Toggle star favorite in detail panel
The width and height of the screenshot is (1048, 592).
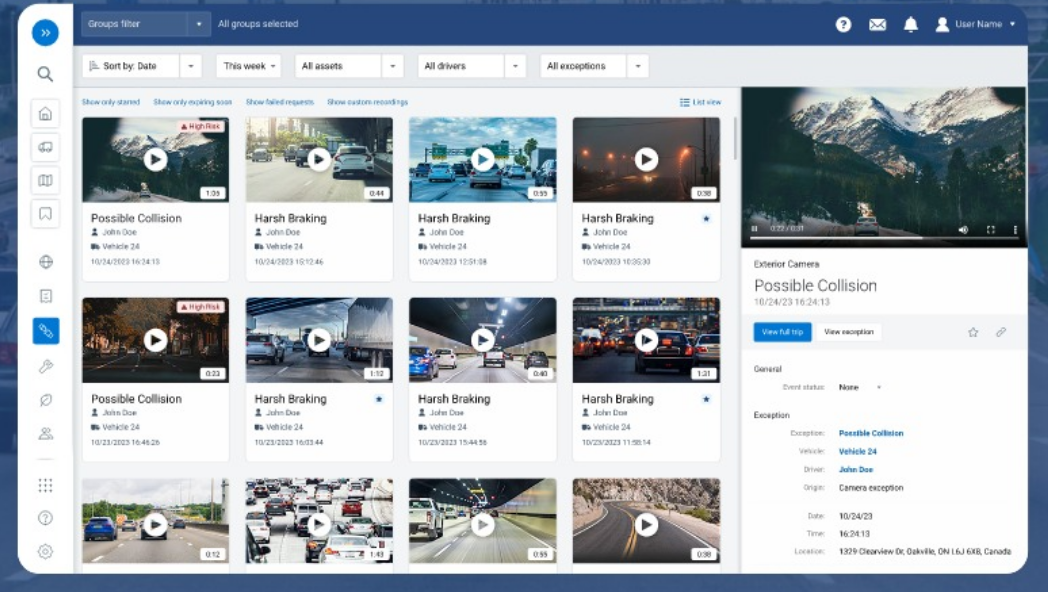tap(973, 332)
